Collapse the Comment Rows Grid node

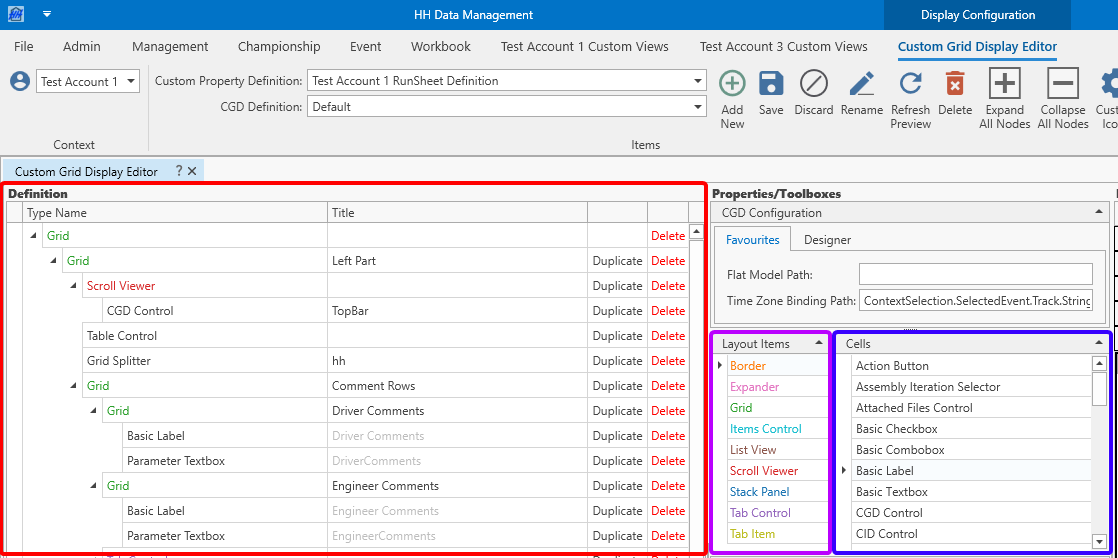(x=74, y=386)
